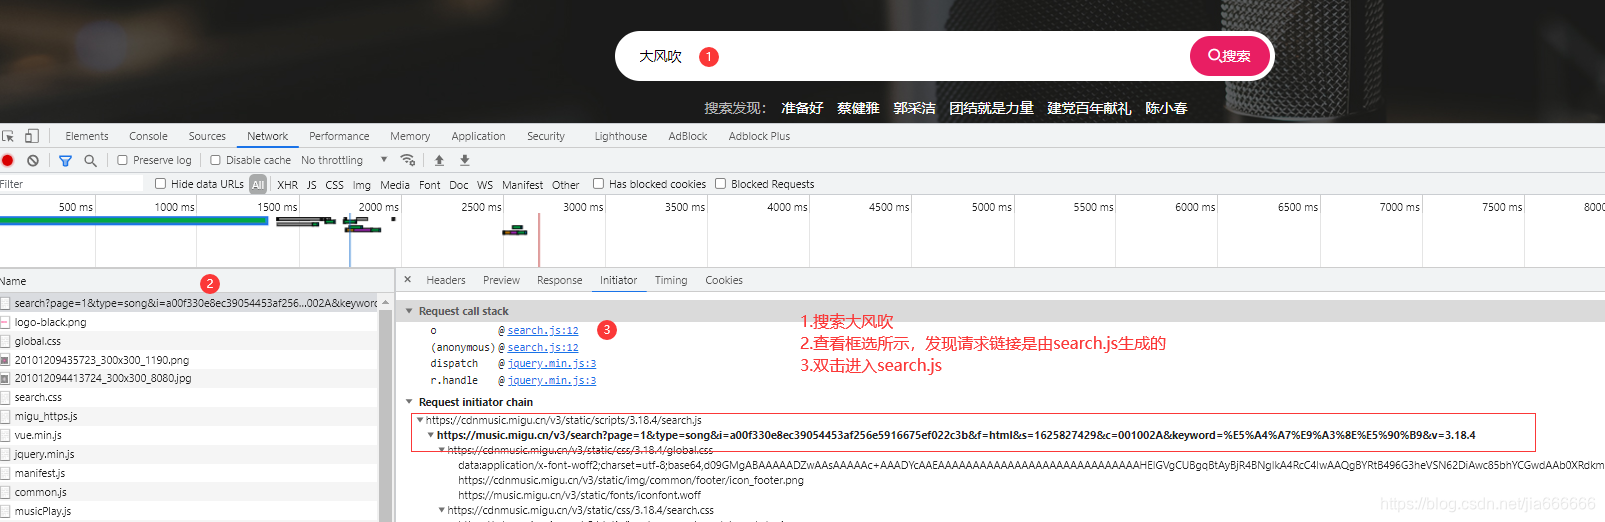This screenshot has height=522, width=1605.
Task: Open the Application tab
Action: point(478,136)
